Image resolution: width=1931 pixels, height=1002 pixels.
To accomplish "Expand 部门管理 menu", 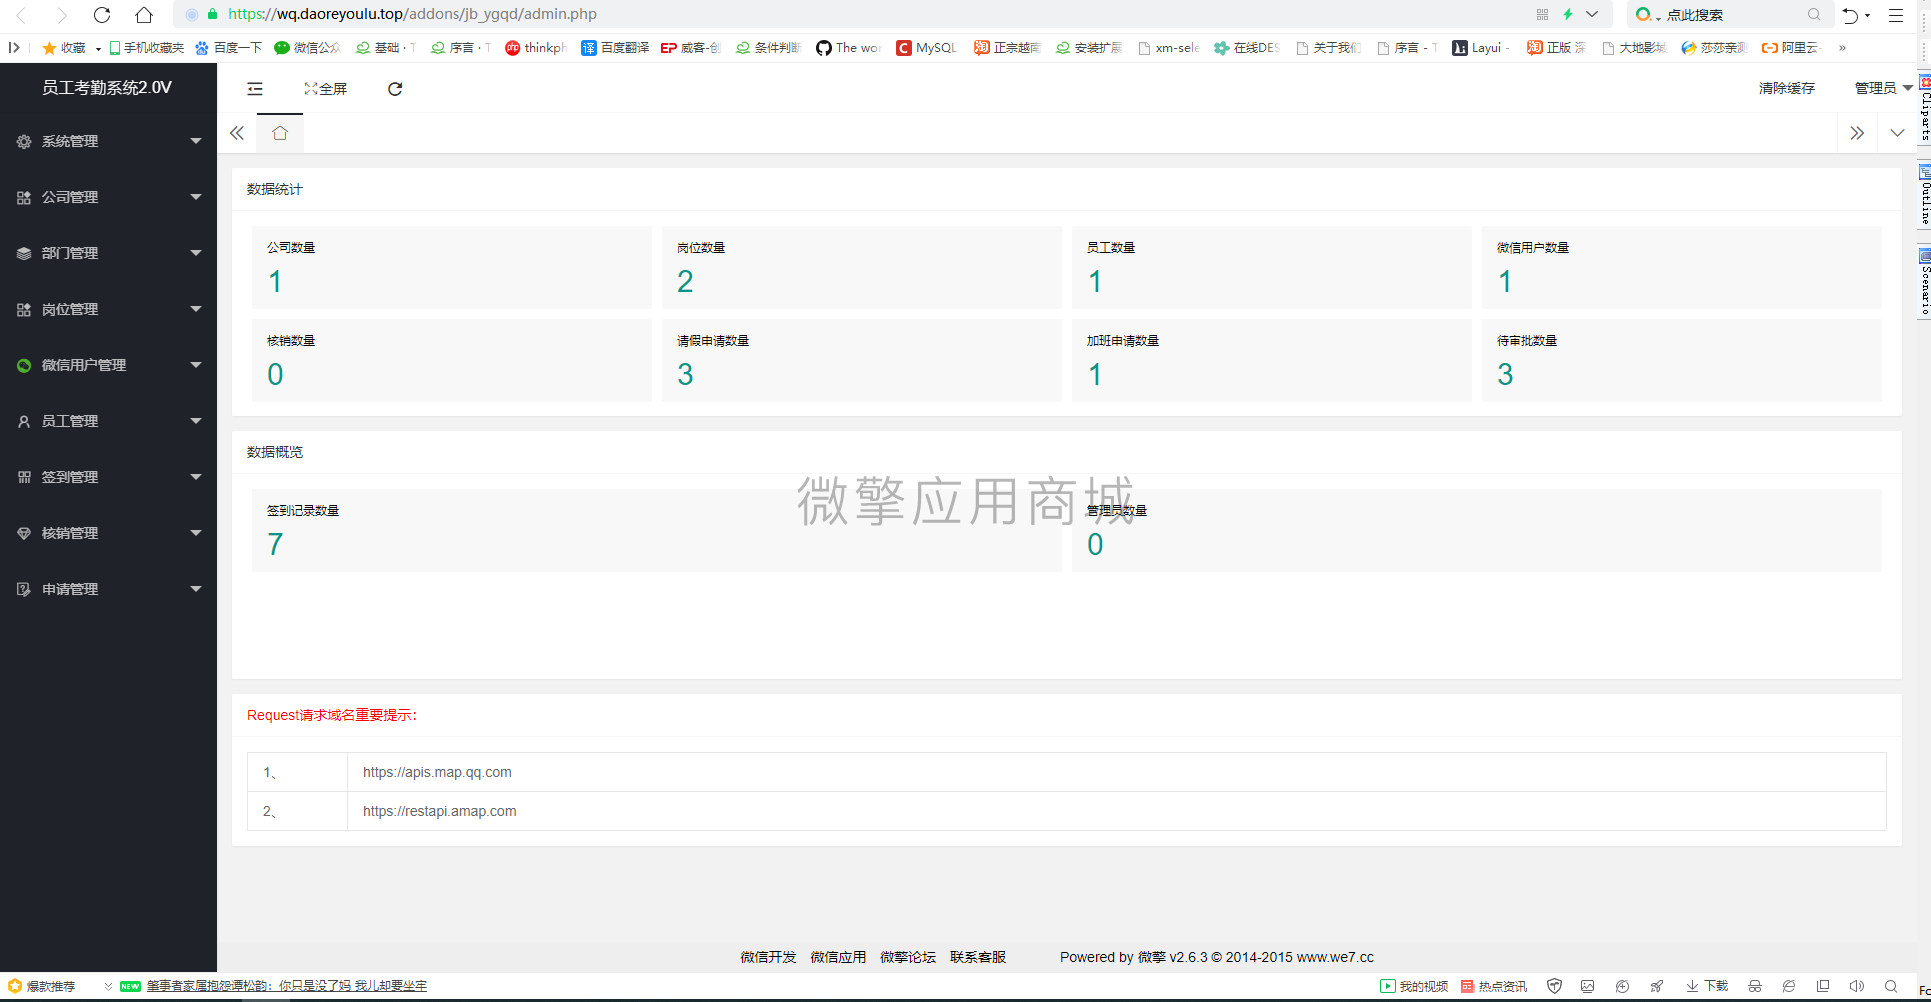I will 108,253.
